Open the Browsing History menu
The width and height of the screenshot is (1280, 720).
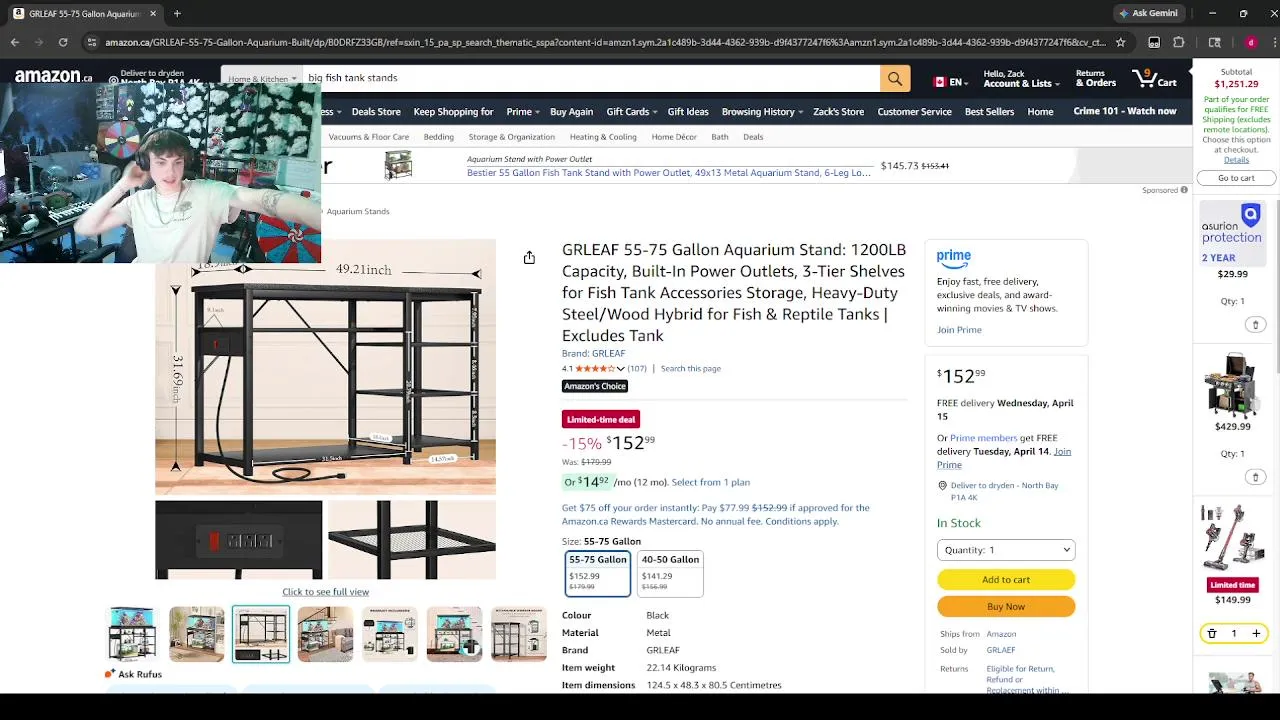click(763, 112)
